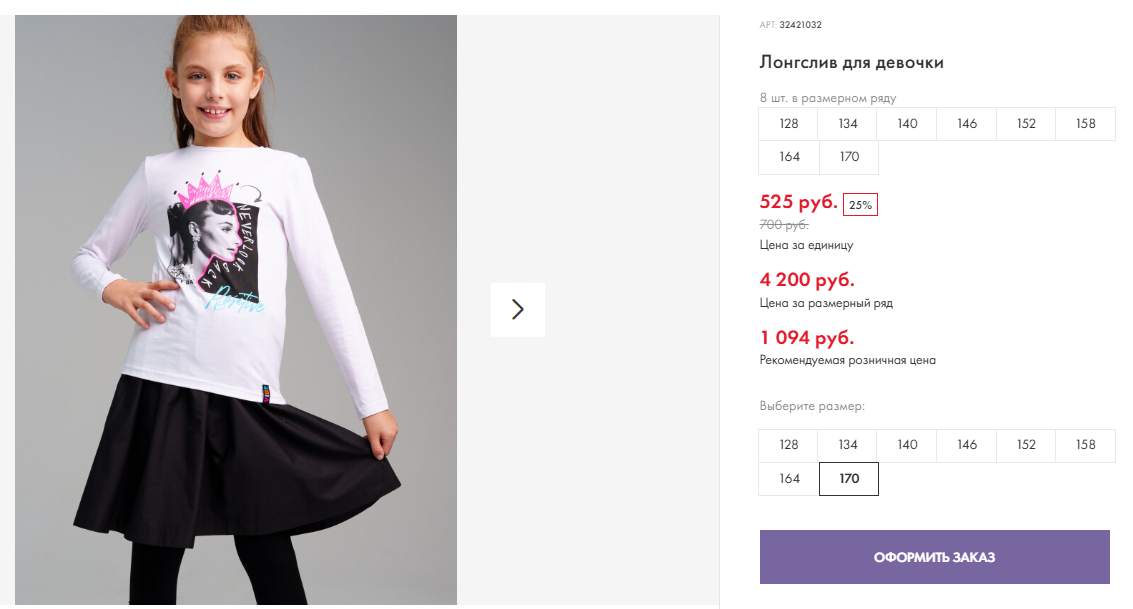The height and width of the screenshot is (609, 1133).
Task: Click the 525 руб. unit price
Action: click(798, 203)
